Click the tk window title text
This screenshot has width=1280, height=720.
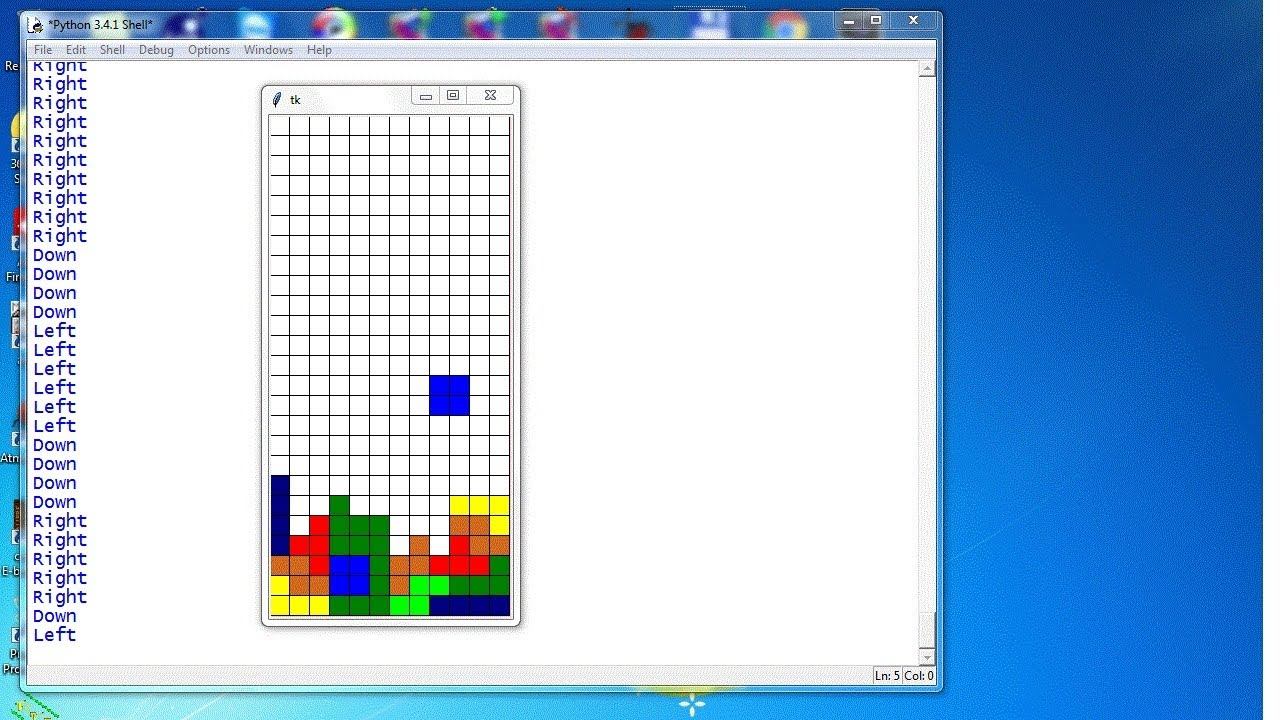(295, 100)
